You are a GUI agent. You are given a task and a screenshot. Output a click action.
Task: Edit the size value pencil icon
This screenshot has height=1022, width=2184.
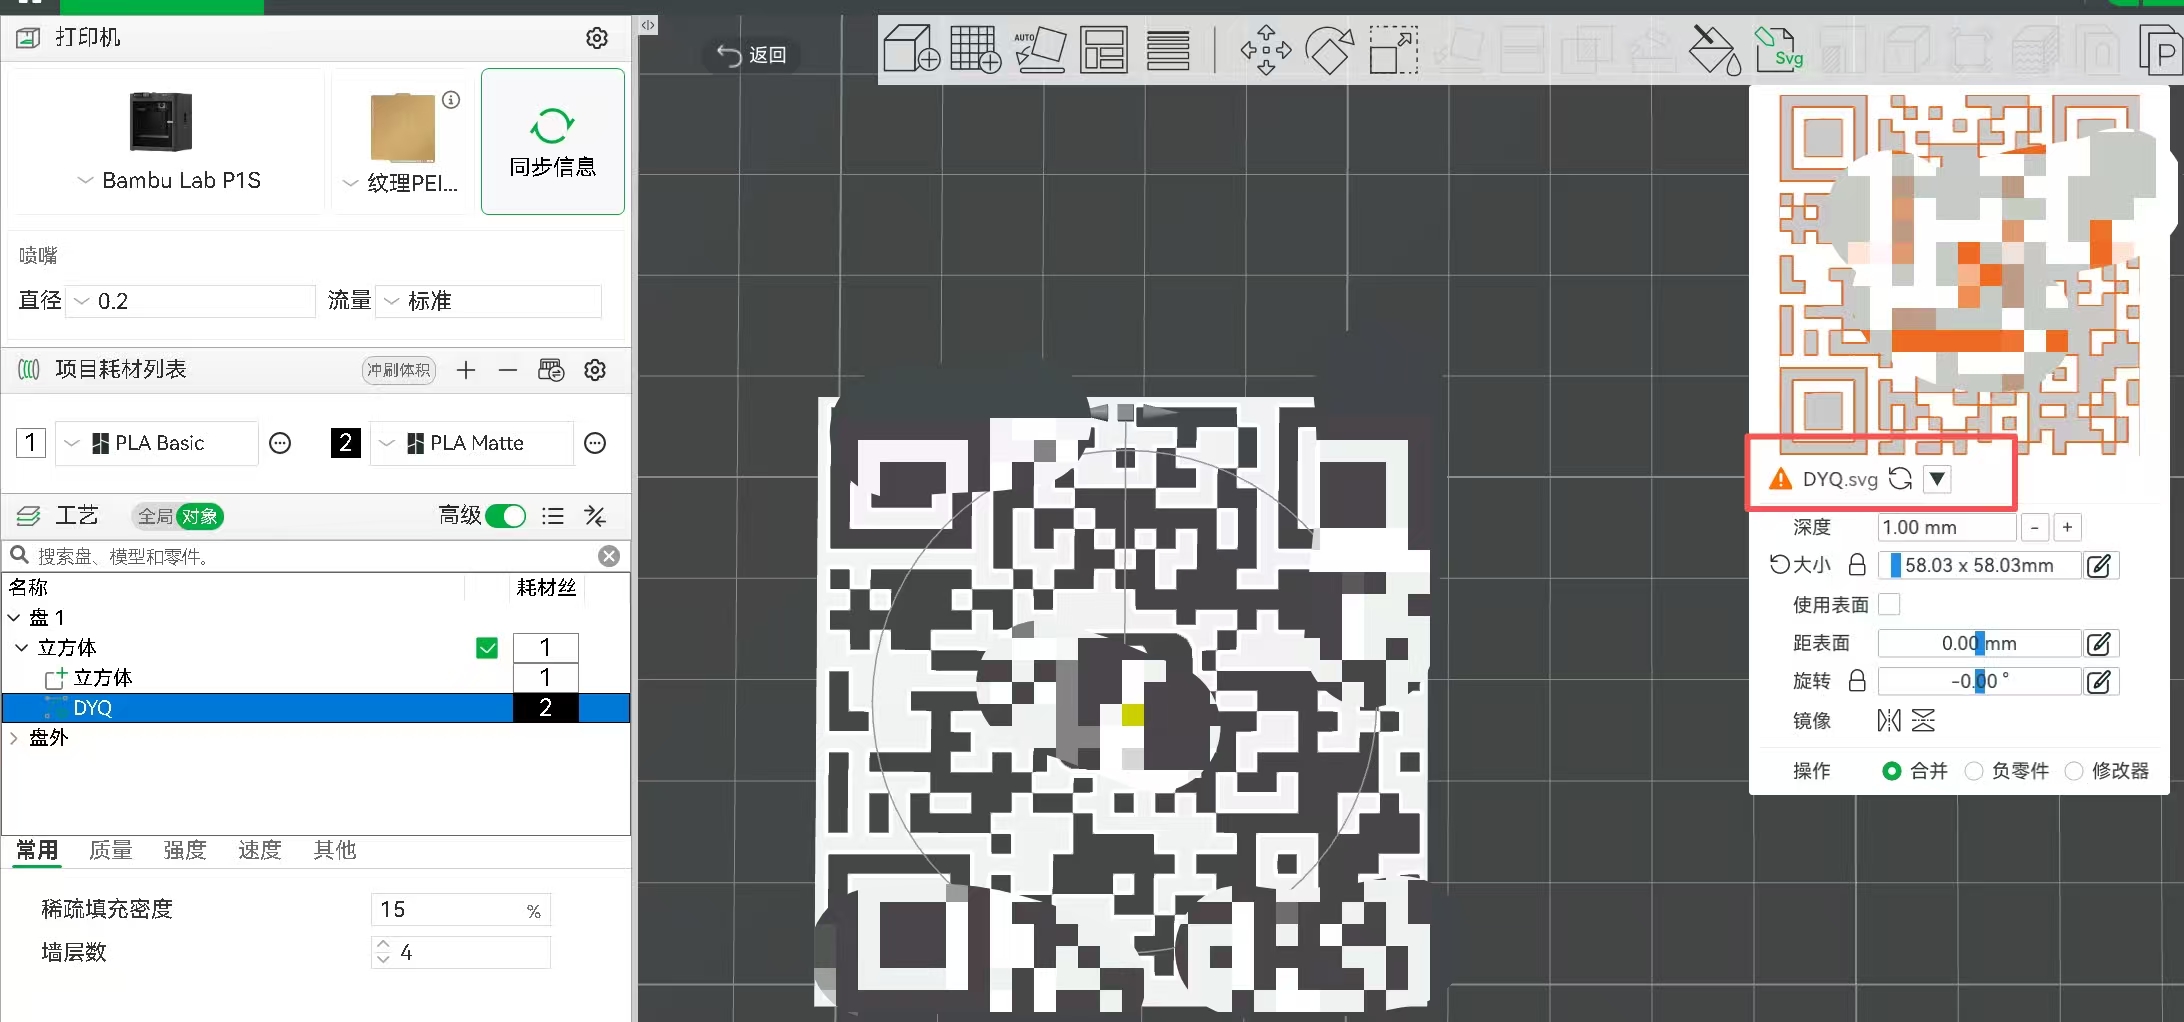2100,566
